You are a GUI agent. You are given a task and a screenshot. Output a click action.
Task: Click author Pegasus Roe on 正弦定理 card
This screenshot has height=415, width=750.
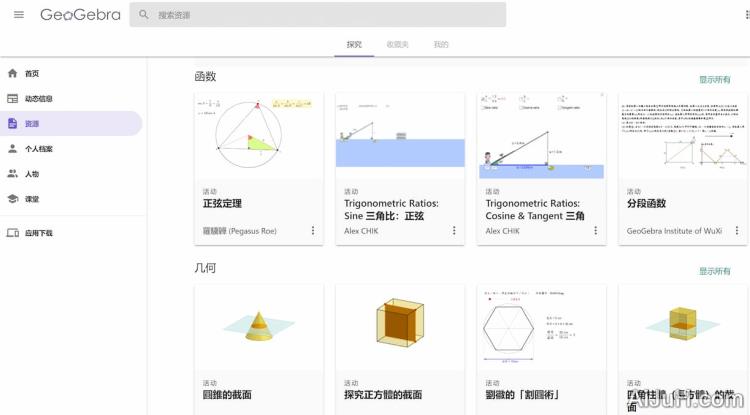pyautogui.click(x=240, y=231)
